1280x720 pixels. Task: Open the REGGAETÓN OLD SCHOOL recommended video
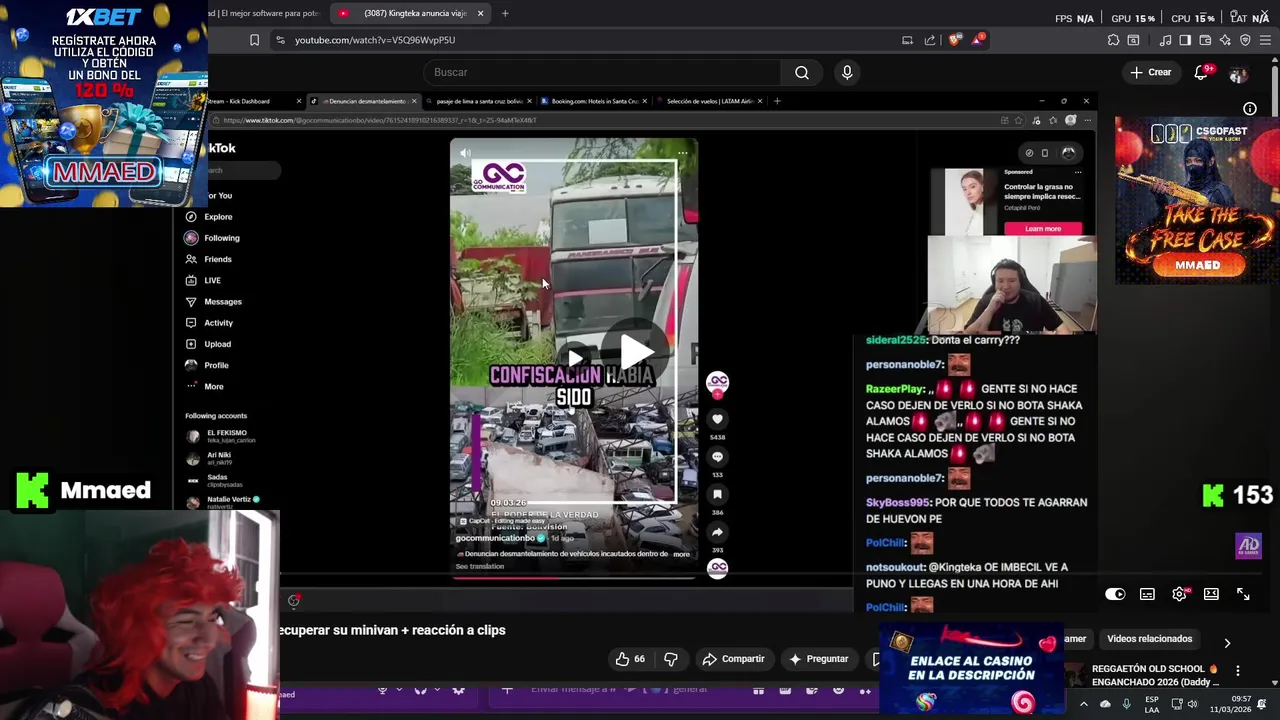1155,675
